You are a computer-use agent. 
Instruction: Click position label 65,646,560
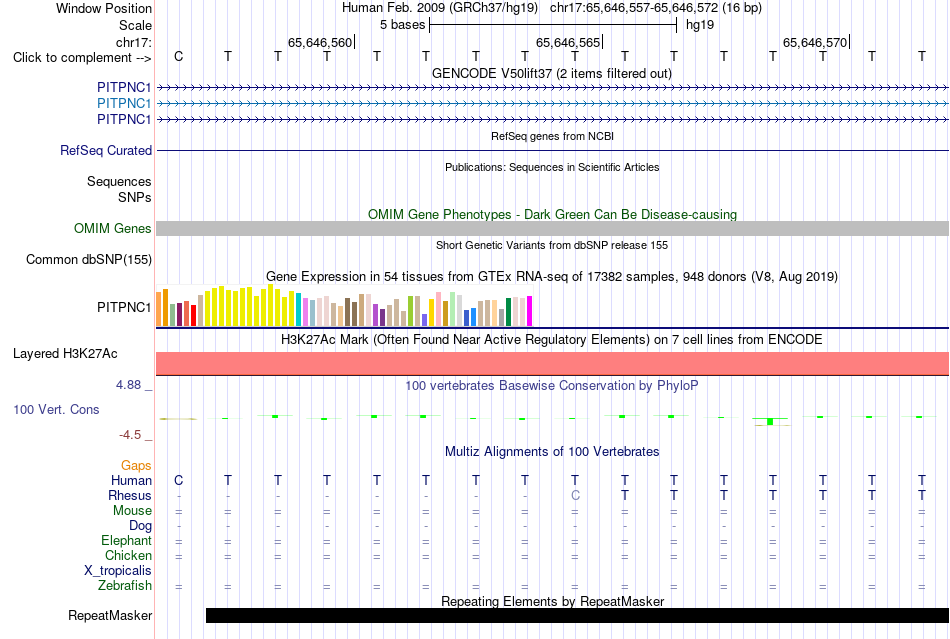pos(320,42)
